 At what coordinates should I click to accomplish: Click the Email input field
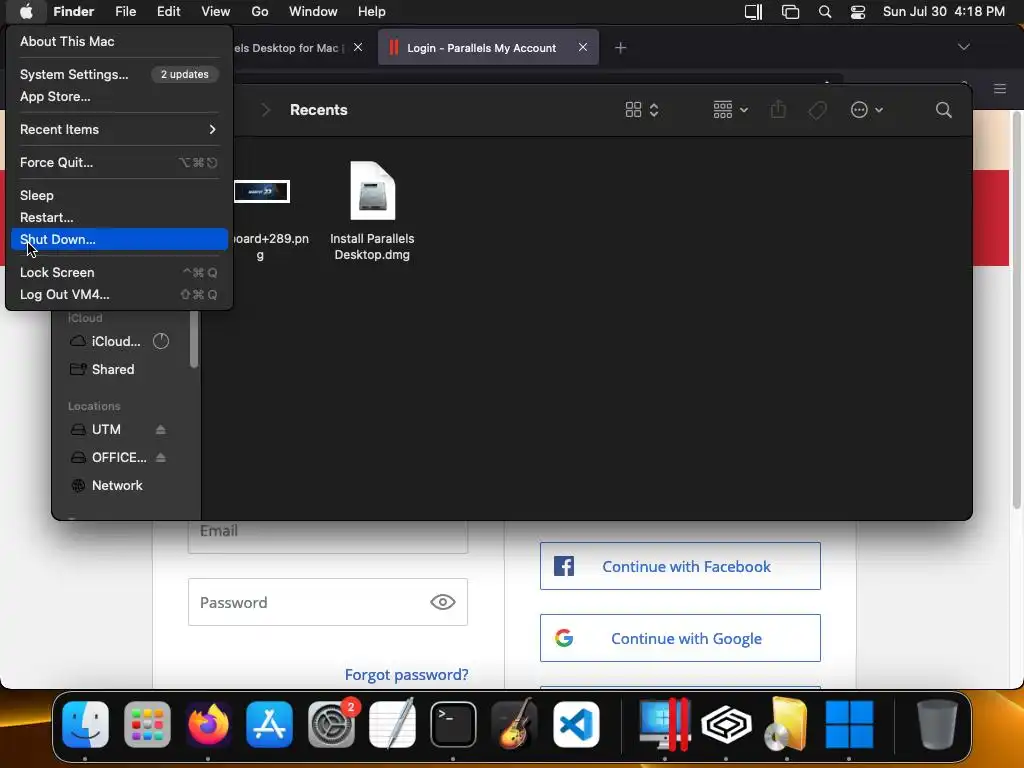[x=328, y=536]
